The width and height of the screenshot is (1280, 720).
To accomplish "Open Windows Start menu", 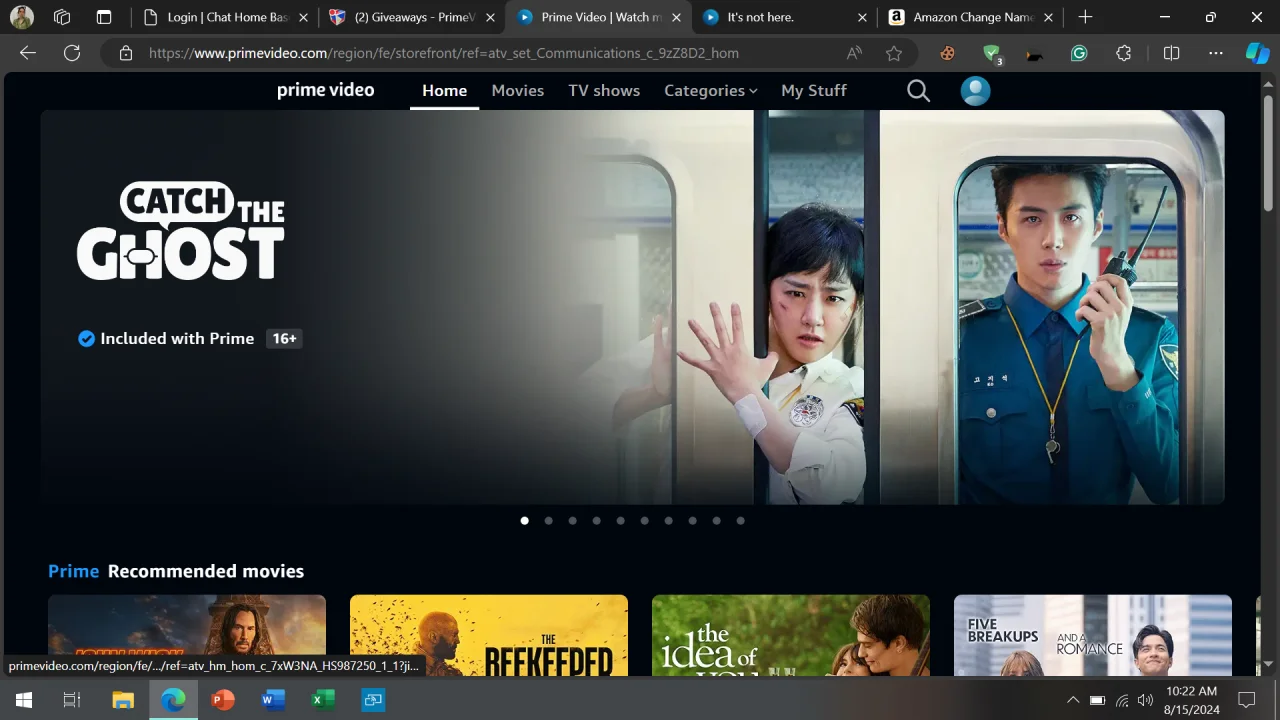I will (24, 700).
